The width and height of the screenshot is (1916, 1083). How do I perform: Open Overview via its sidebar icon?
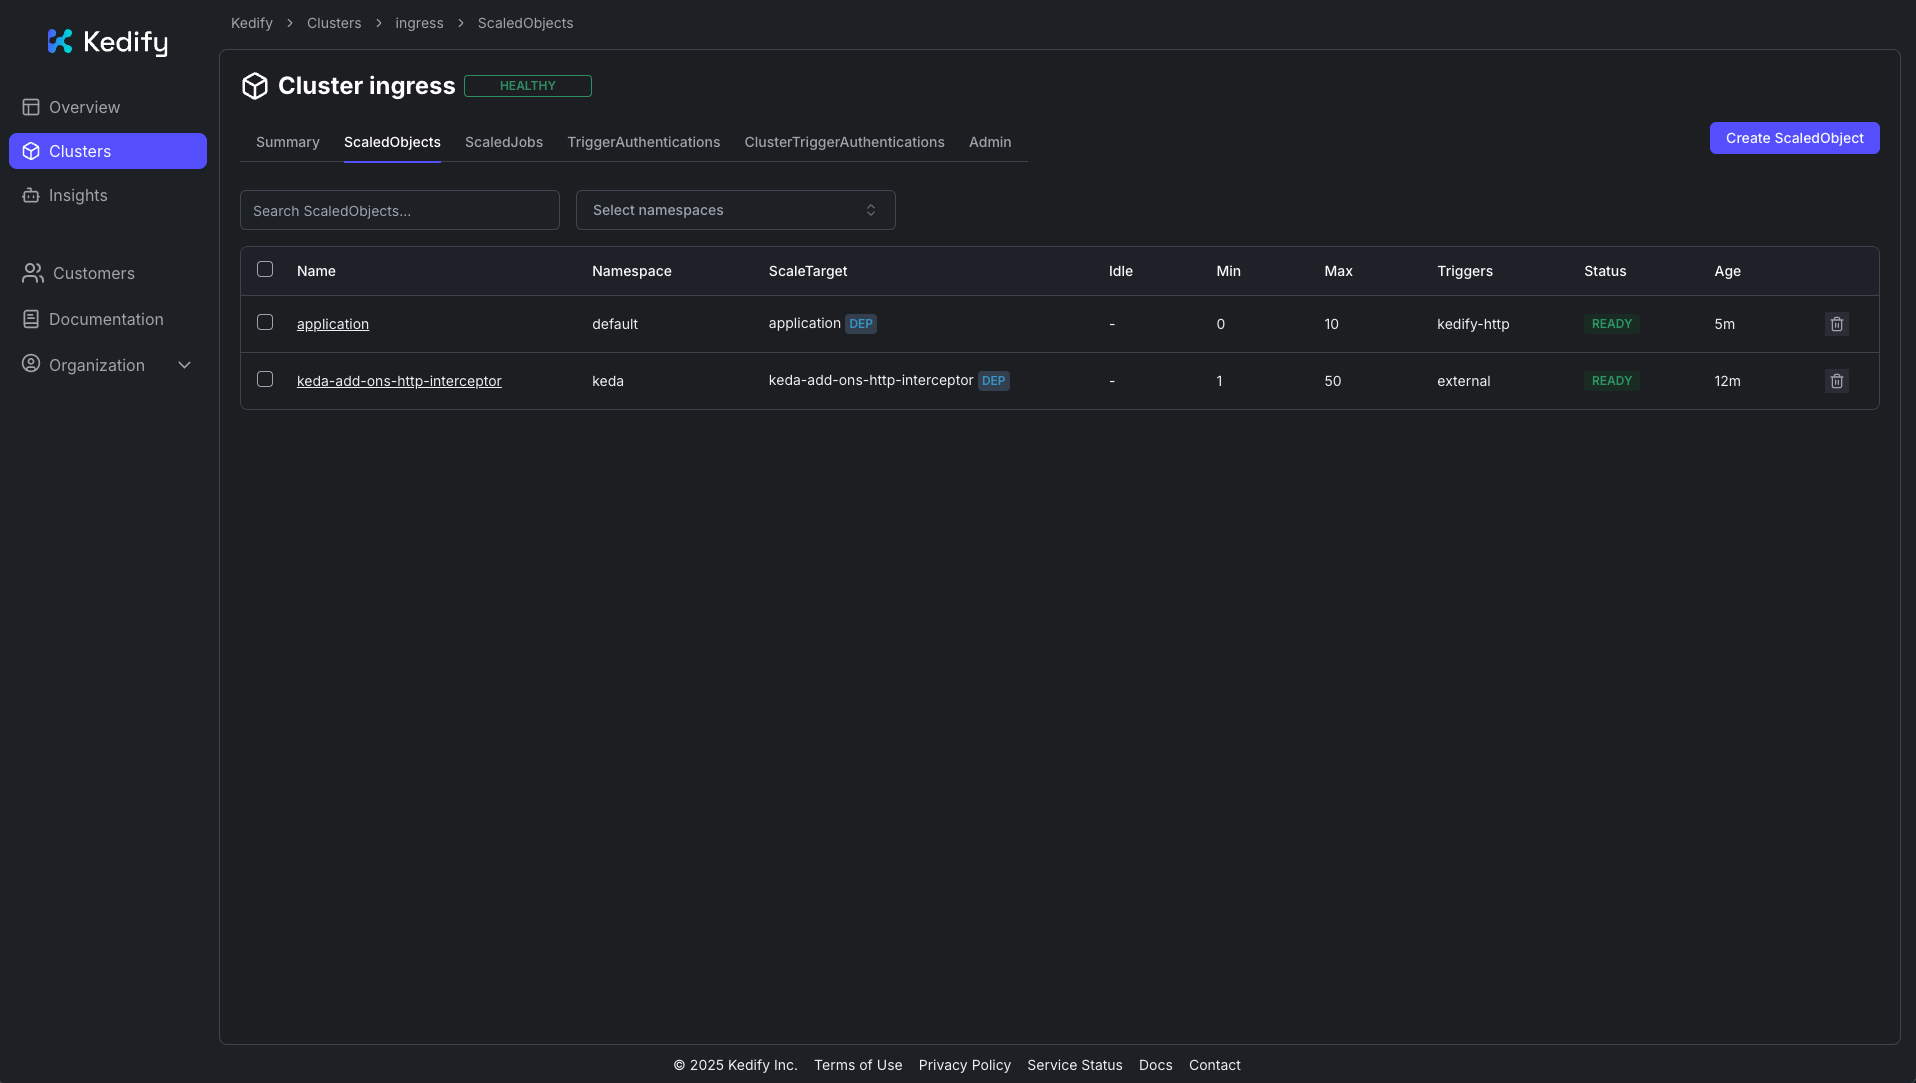31,107
